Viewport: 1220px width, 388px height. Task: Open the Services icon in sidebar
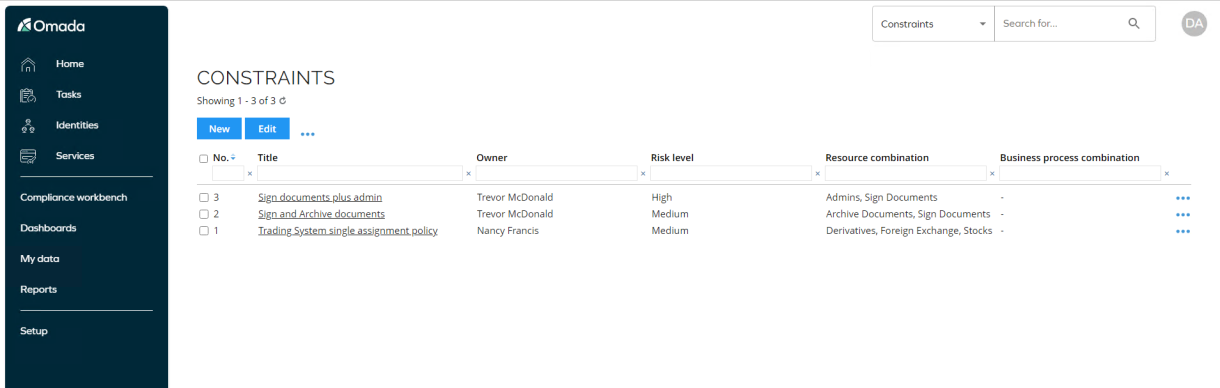(28, 156)
